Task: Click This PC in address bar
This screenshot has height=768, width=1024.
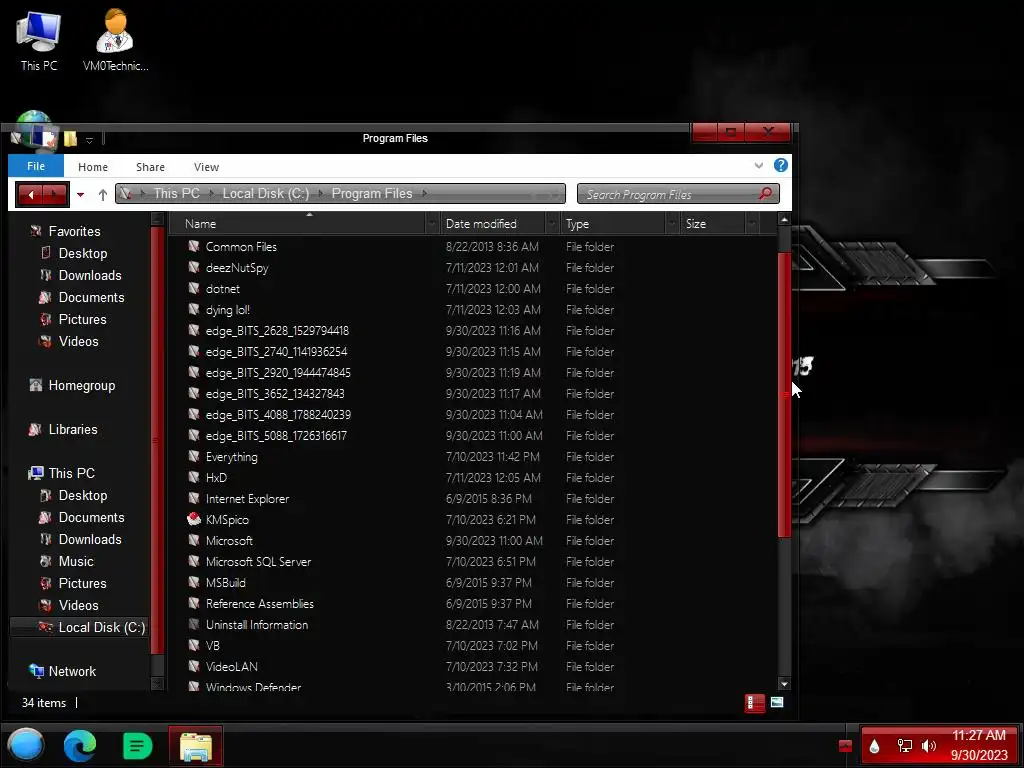Action: click(176, 193)
